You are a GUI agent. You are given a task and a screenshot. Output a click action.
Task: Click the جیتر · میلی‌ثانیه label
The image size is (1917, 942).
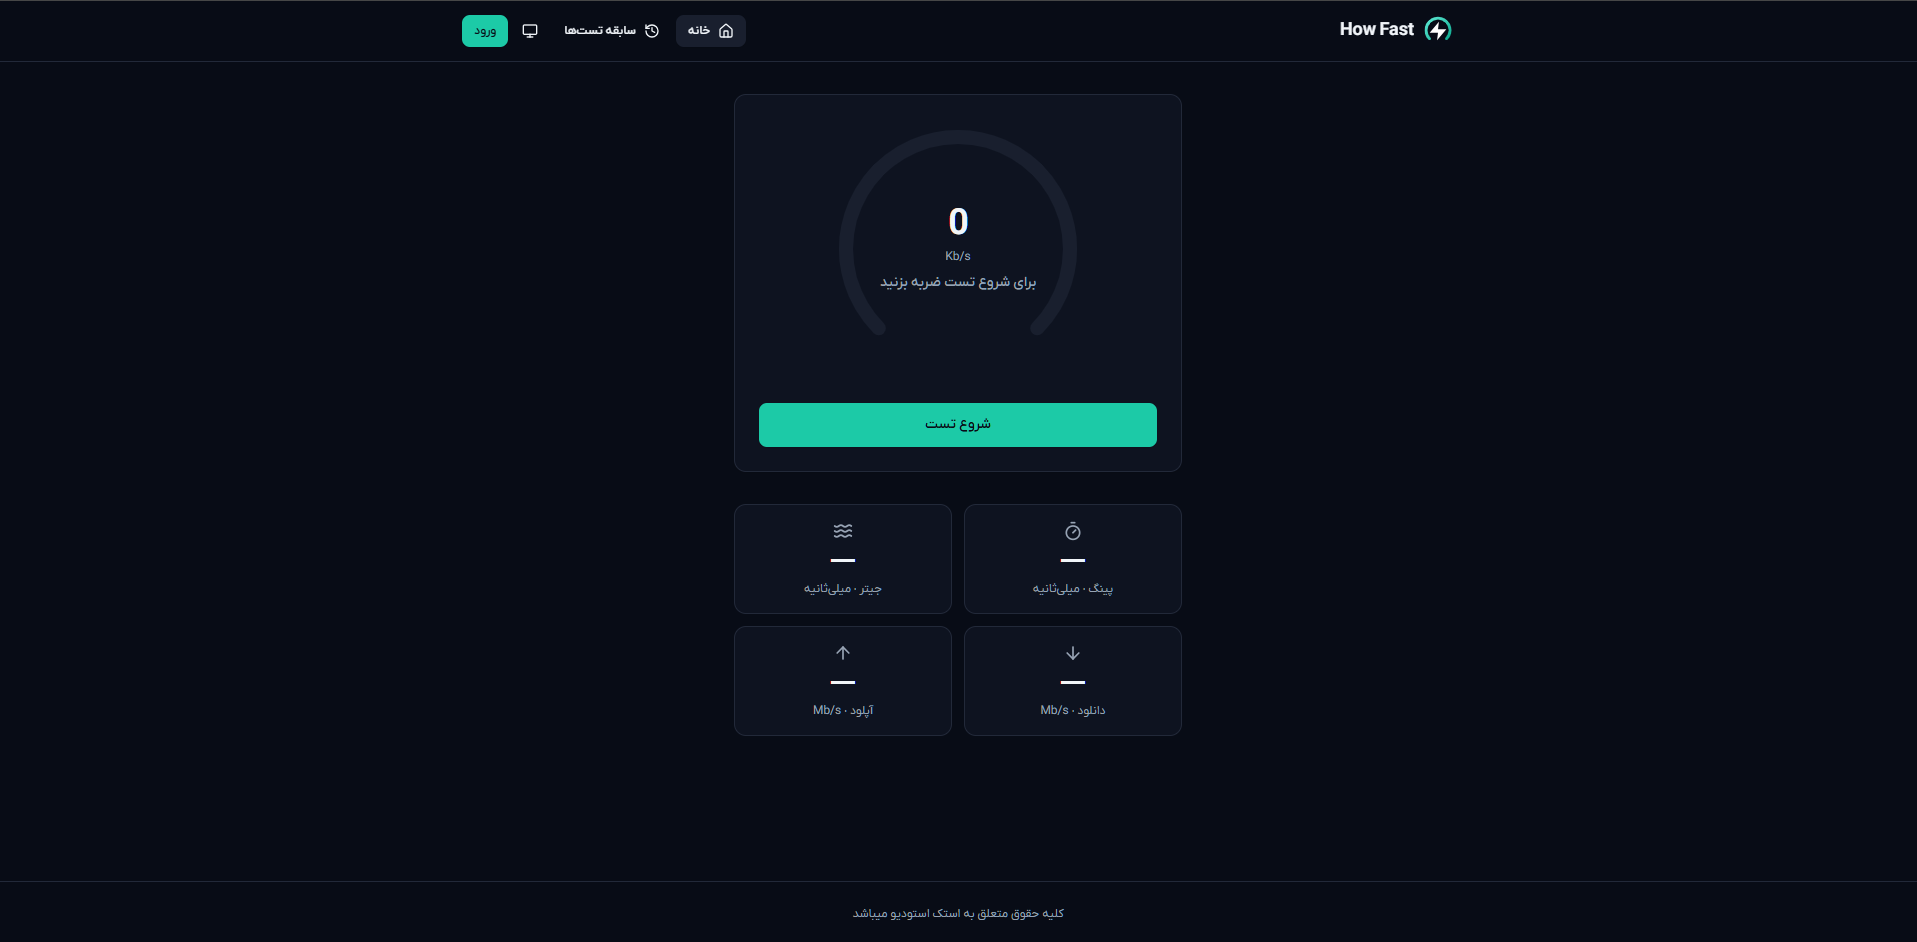[843, 589]
